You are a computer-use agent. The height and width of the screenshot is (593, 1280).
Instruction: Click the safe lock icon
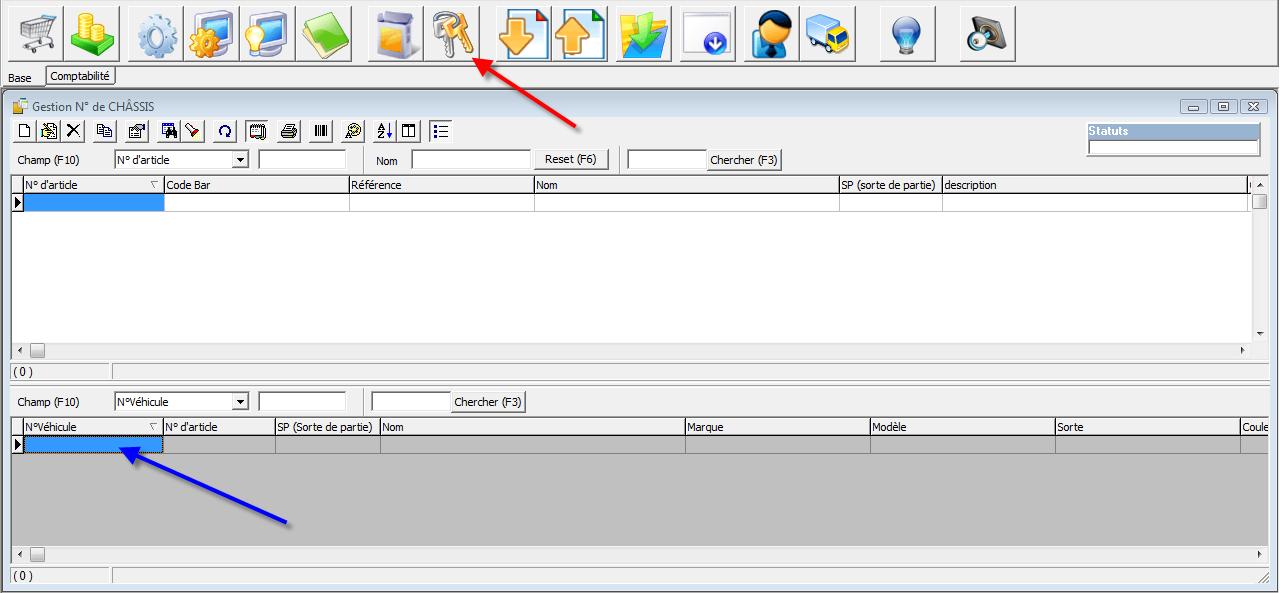(x=987, y=34)
